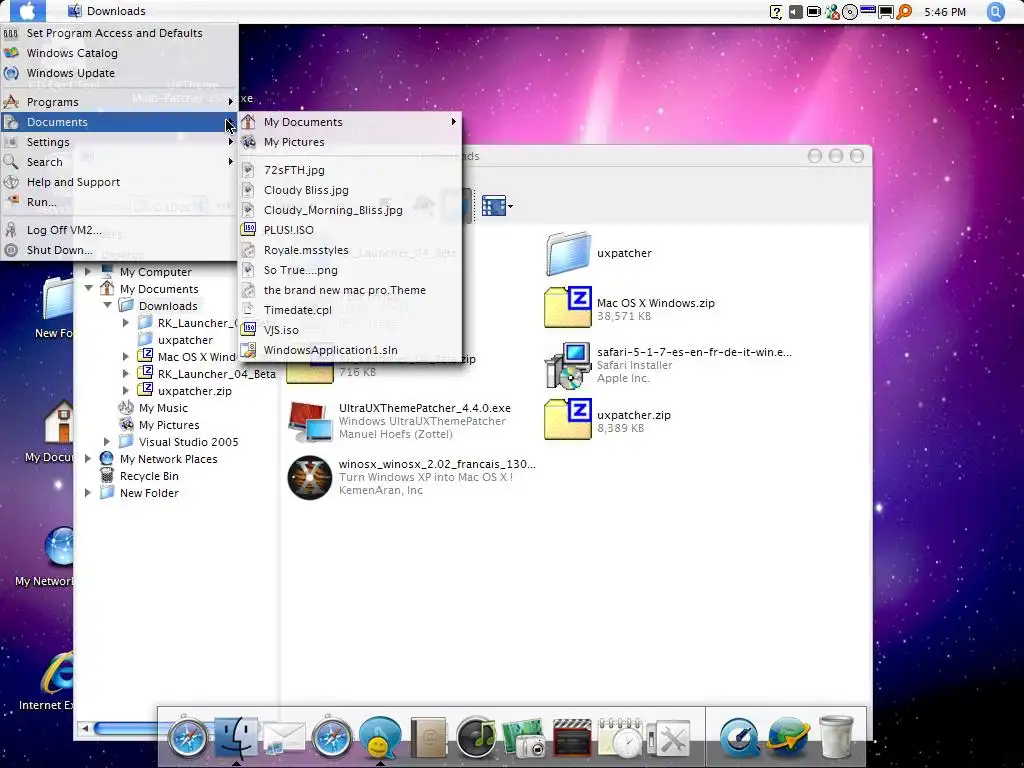This screenshot has height=768, width=1024.
Task: Select the winosx_winosx_2.02_francais file
Action: [x=411, y=477]
